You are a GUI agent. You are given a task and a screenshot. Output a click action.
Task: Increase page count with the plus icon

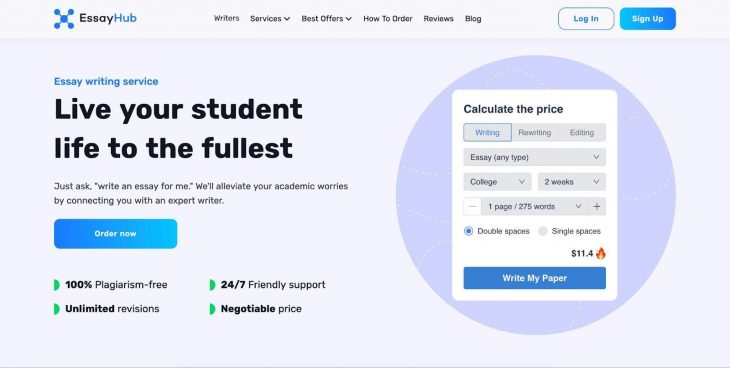[597, 206]
